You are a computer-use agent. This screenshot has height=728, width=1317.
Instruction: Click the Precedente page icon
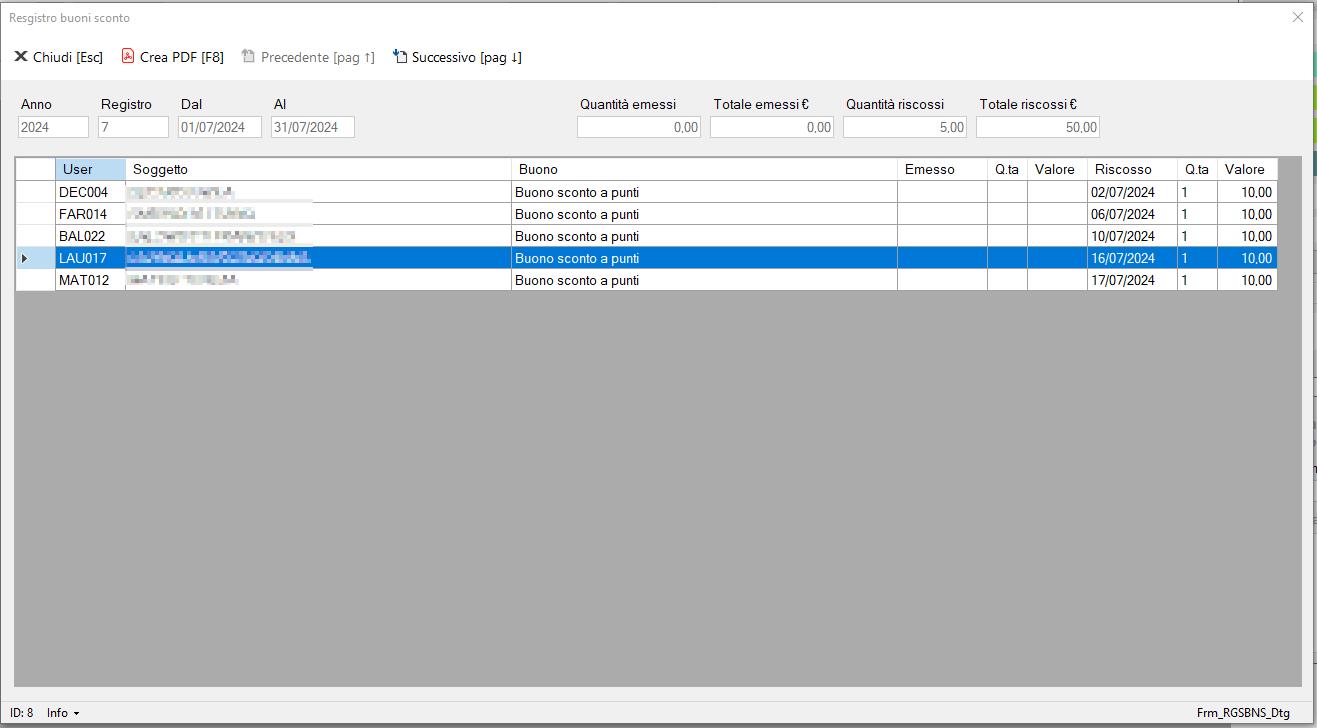point(248,57)
